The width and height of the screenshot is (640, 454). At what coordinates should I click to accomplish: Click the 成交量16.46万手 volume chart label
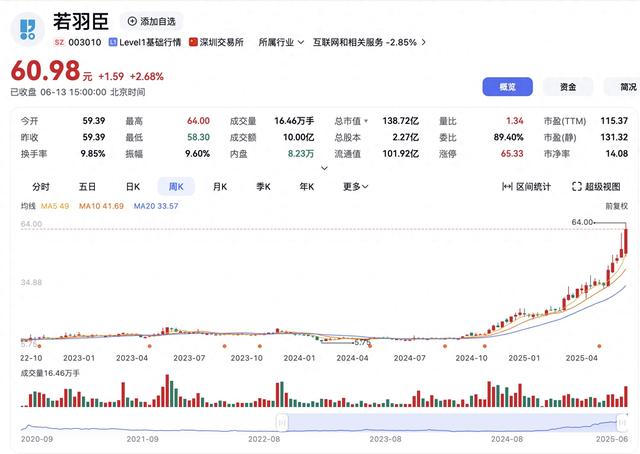[x=50, y=373]
